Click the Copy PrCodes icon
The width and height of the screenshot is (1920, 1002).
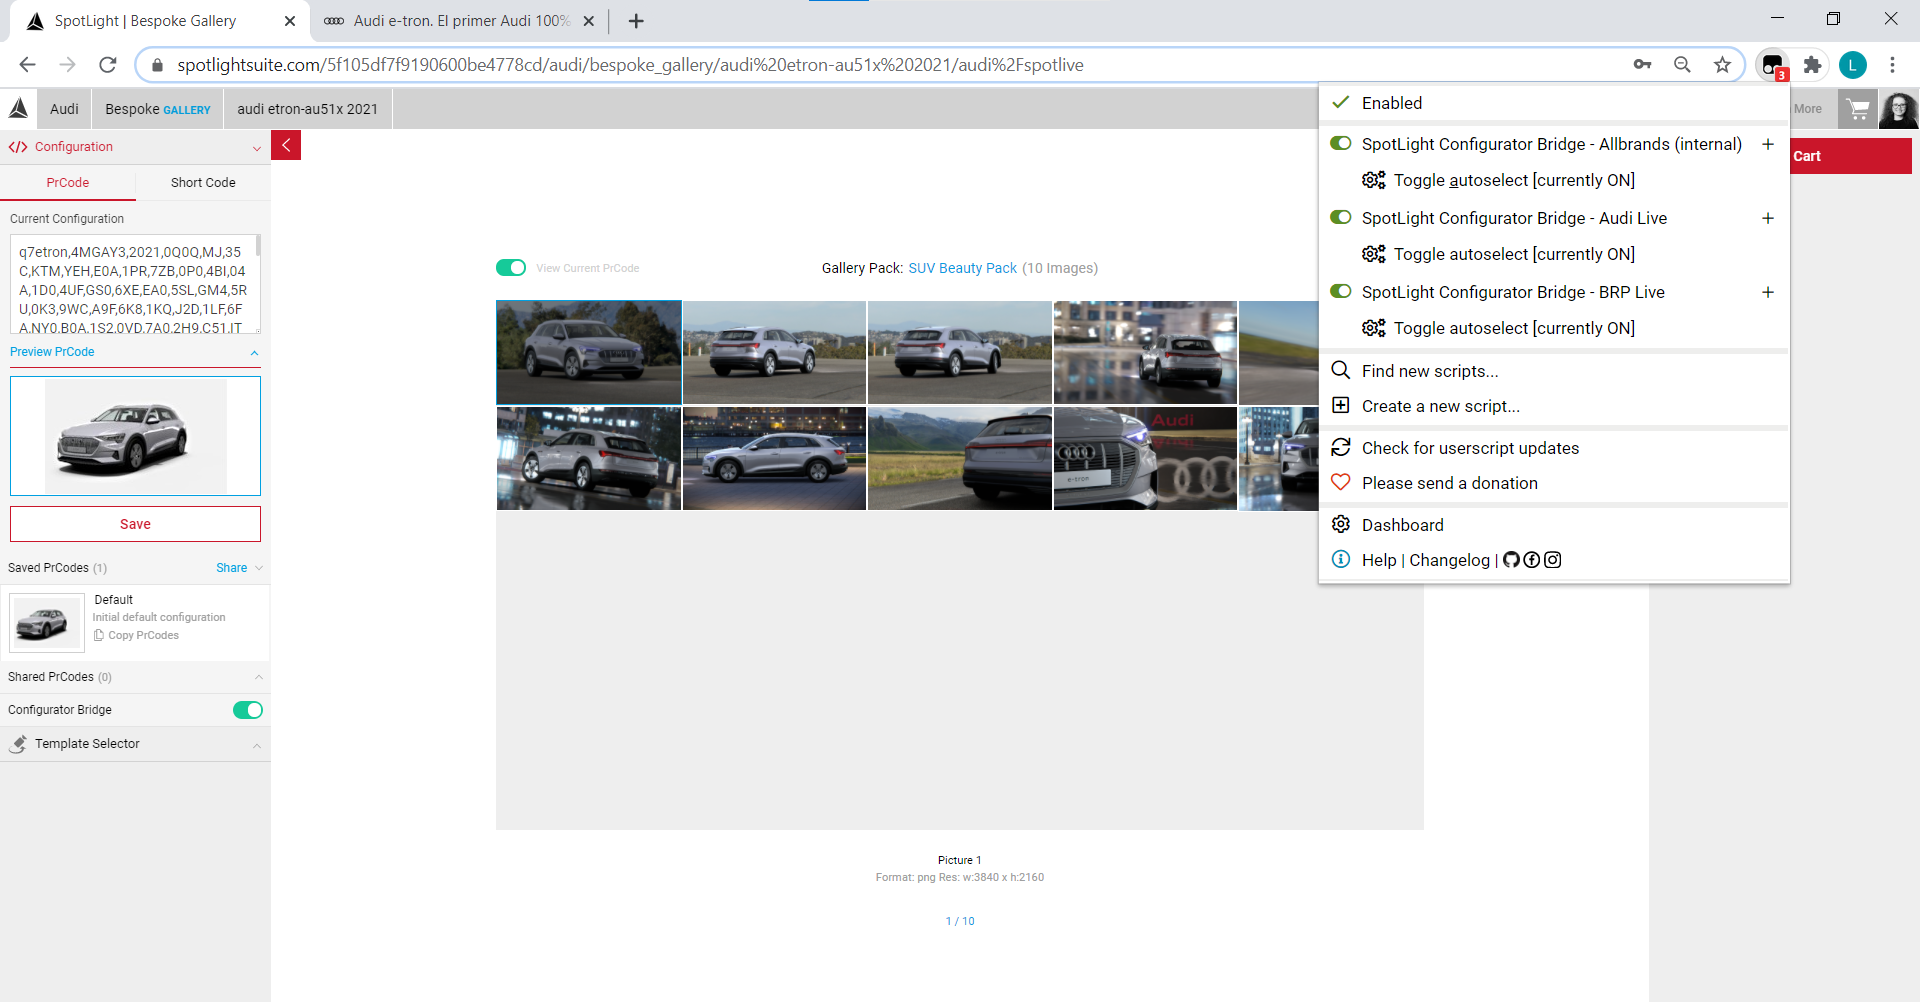(99, 635)
